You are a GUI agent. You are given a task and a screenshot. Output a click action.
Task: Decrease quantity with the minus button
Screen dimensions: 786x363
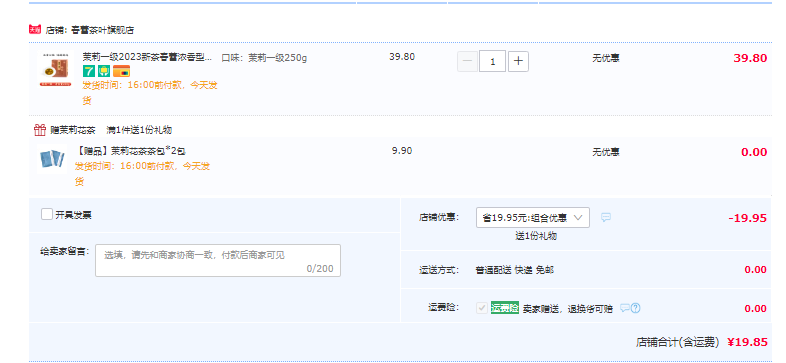(467, 62)
